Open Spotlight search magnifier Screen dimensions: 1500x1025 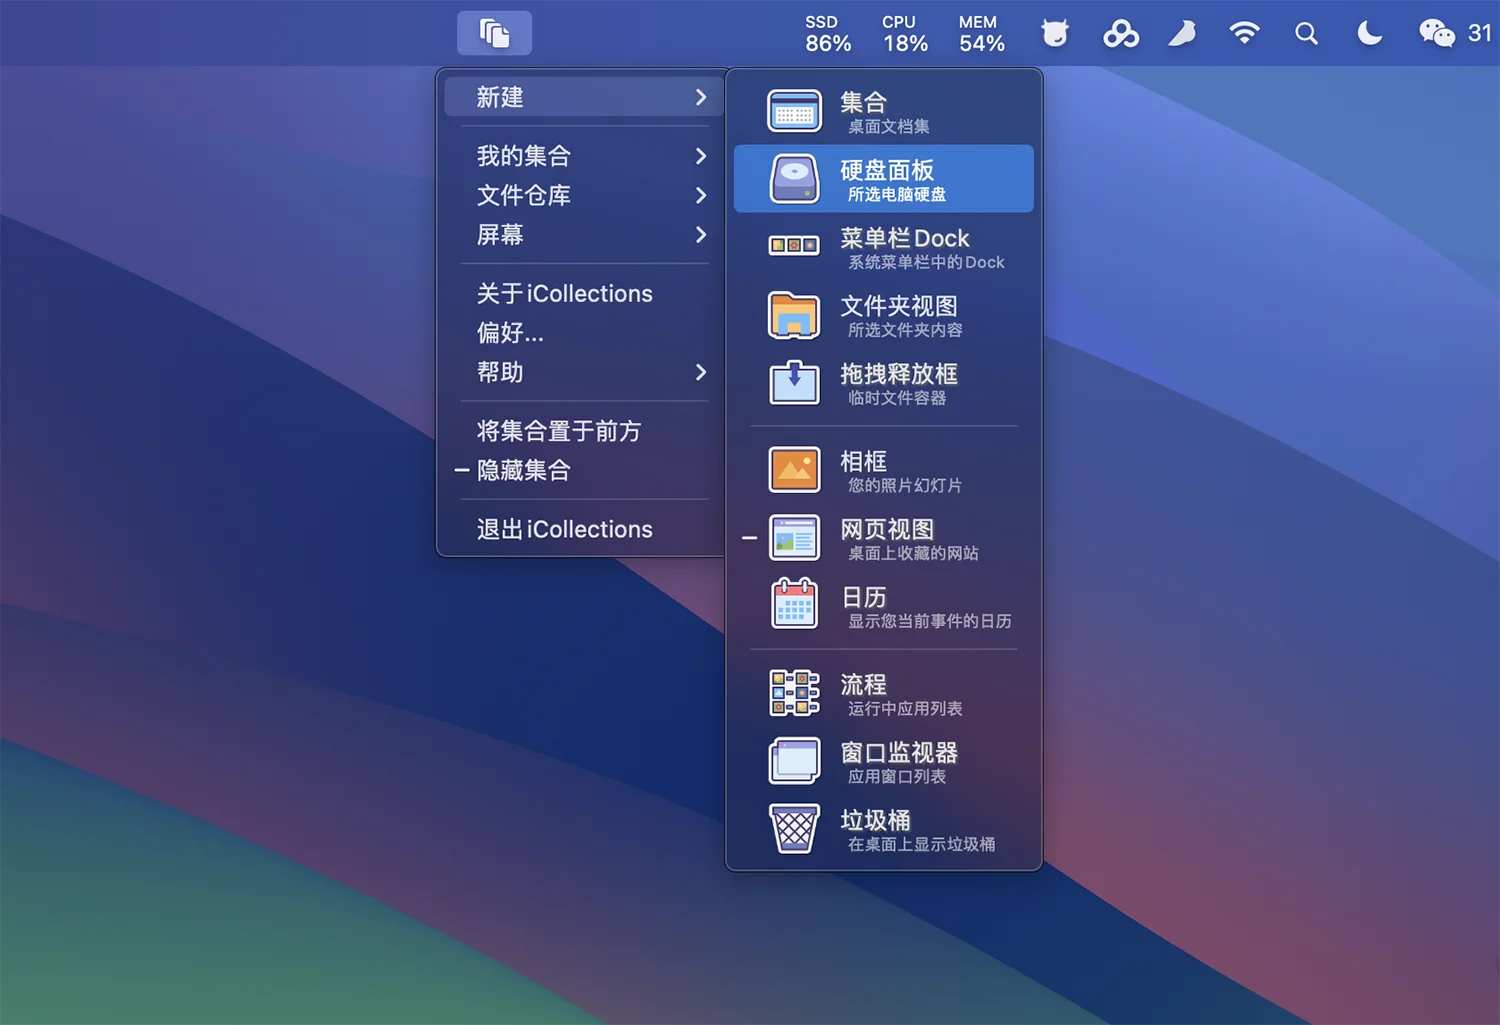pos(1306,33)
